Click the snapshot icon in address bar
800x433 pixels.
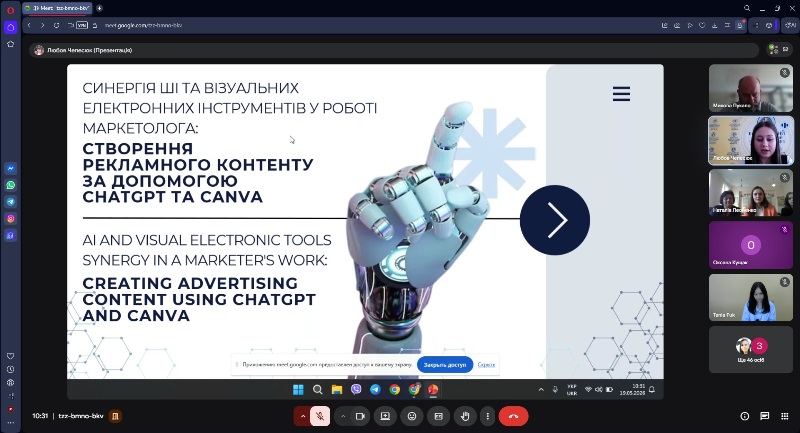click(x=677, y=25)
